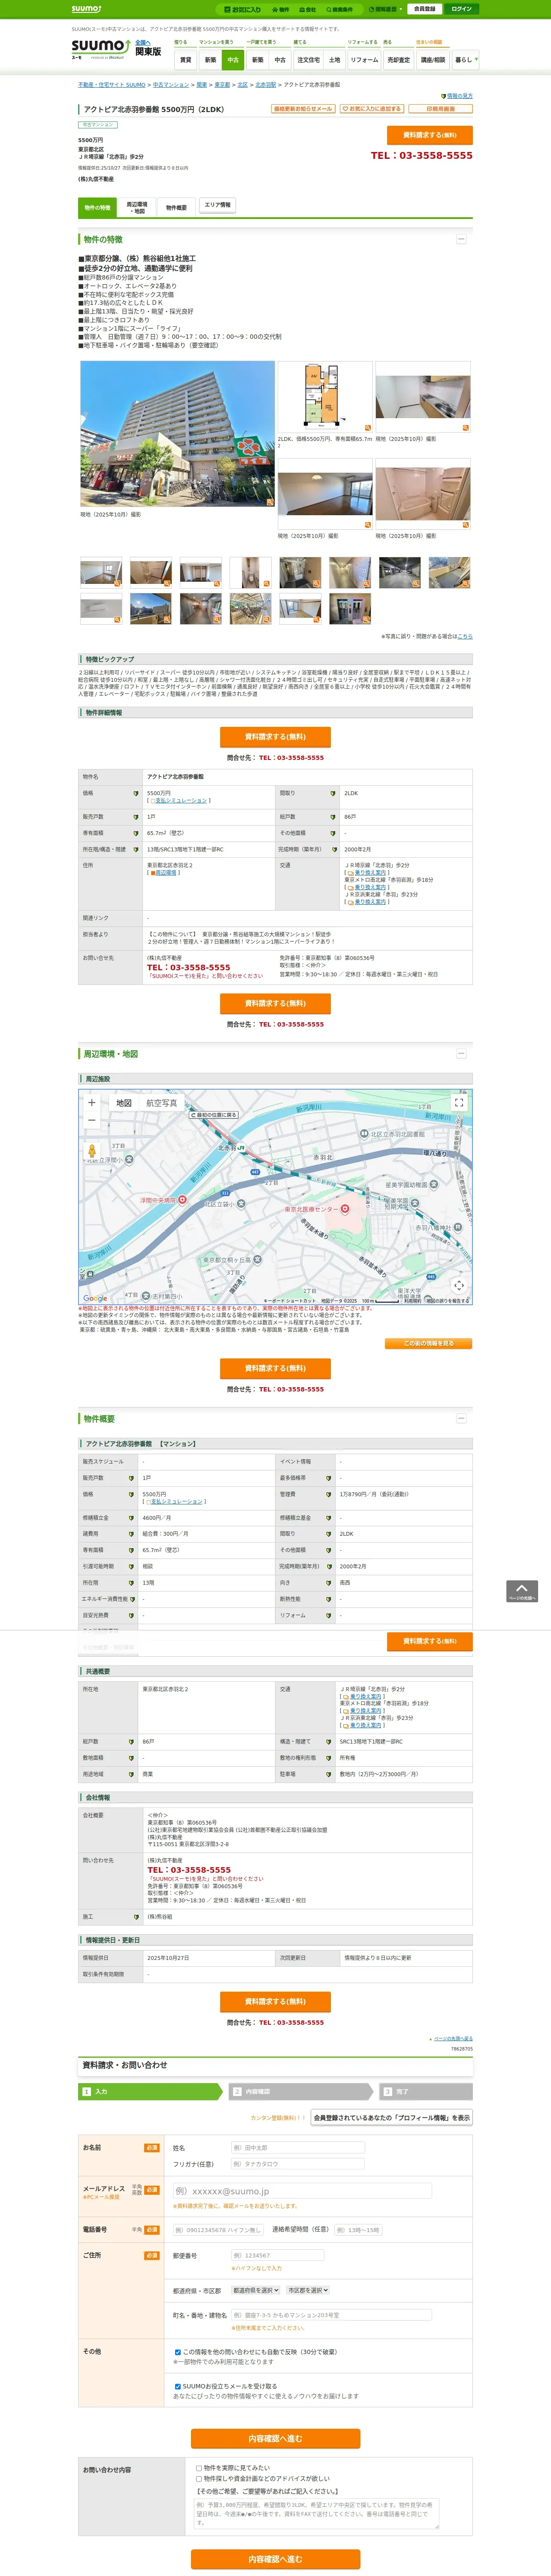
Task: Open 講座/相談 in the navigation bar
Action: click(x=433, y=60)
